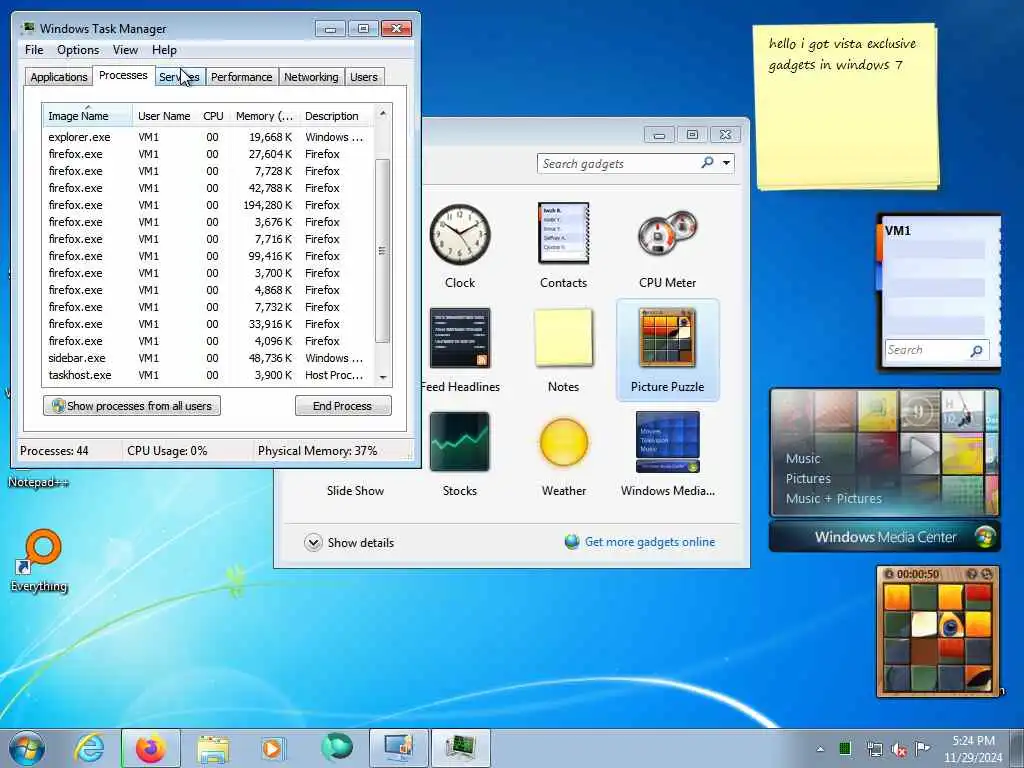Switch to the Networking tab

(311, 77)
